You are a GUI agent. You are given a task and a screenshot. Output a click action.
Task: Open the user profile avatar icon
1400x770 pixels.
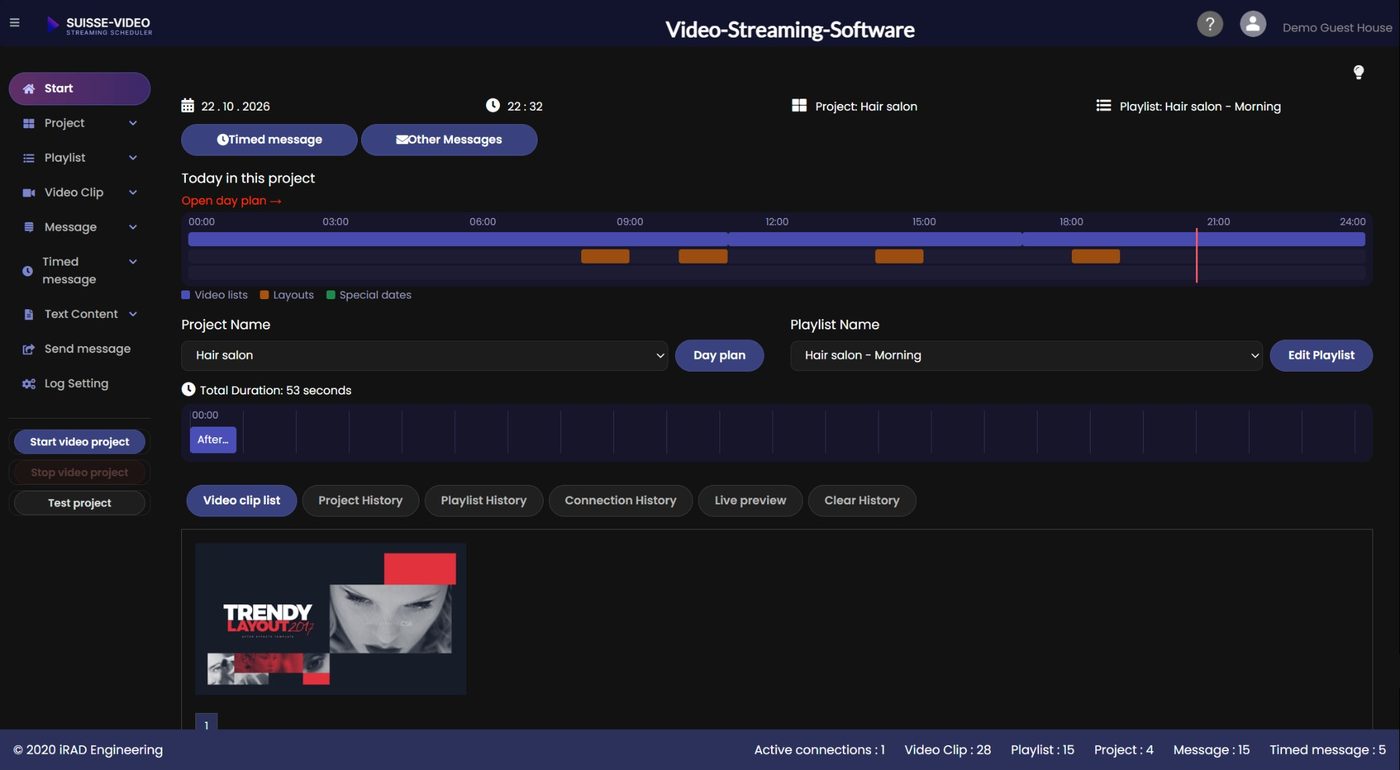click(1253, 25)
